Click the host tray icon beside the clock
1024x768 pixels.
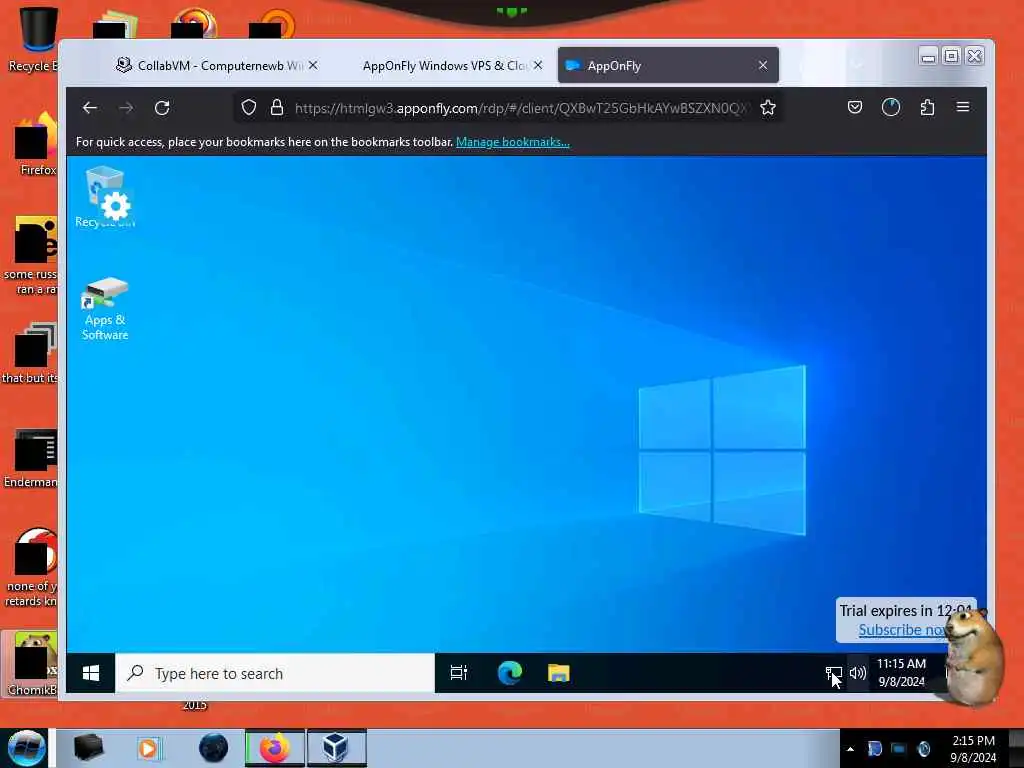point(923,749)
